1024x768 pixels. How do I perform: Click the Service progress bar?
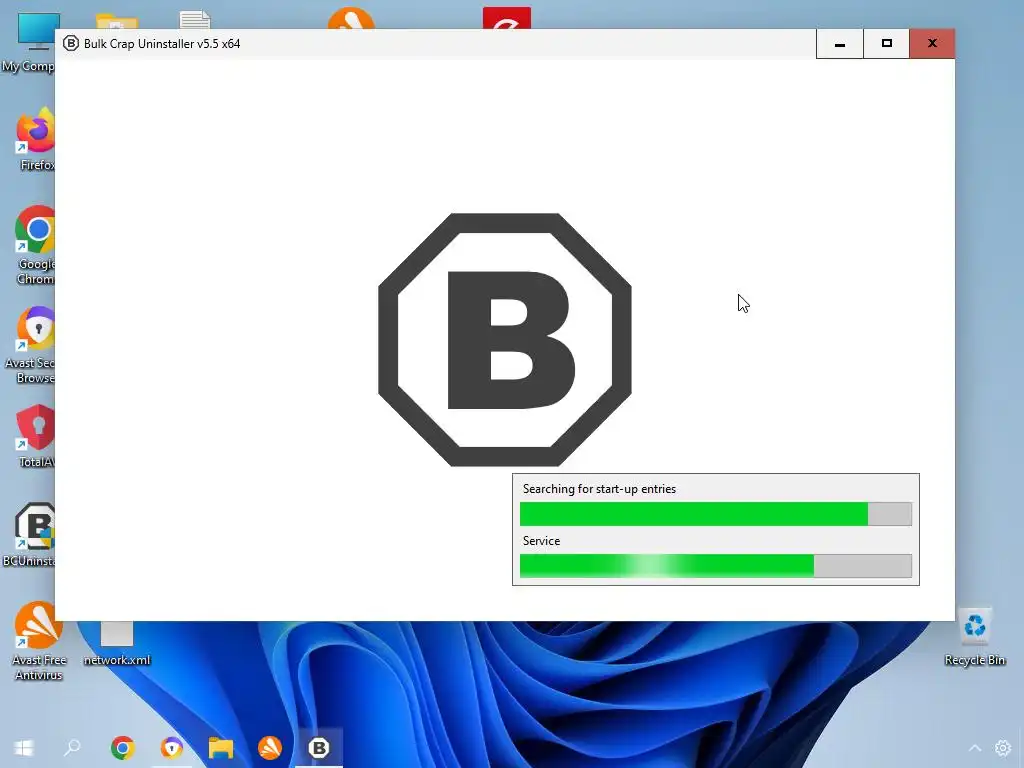coord(716,566)
